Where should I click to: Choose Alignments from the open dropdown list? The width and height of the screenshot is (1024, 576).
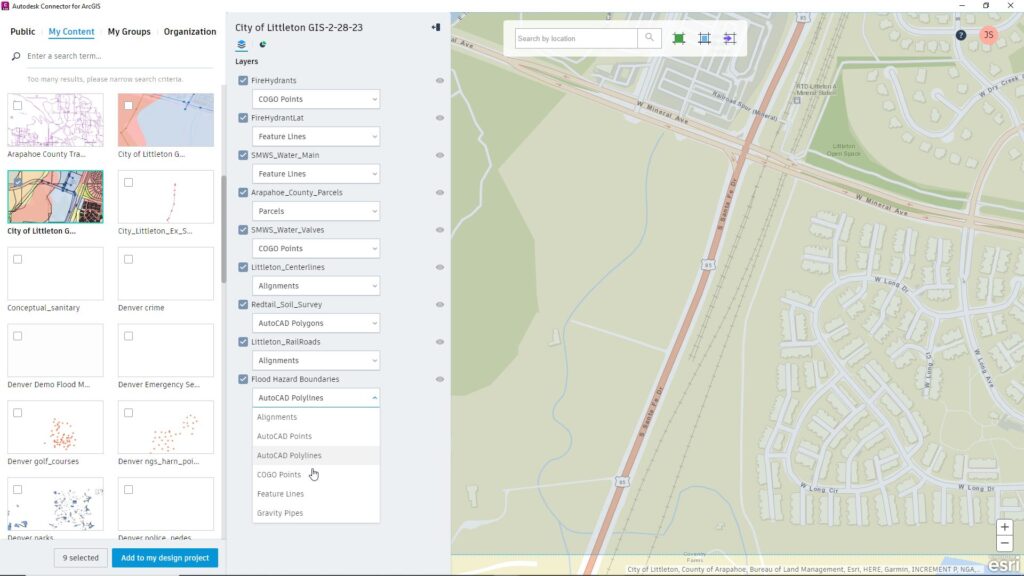(315, 417)
